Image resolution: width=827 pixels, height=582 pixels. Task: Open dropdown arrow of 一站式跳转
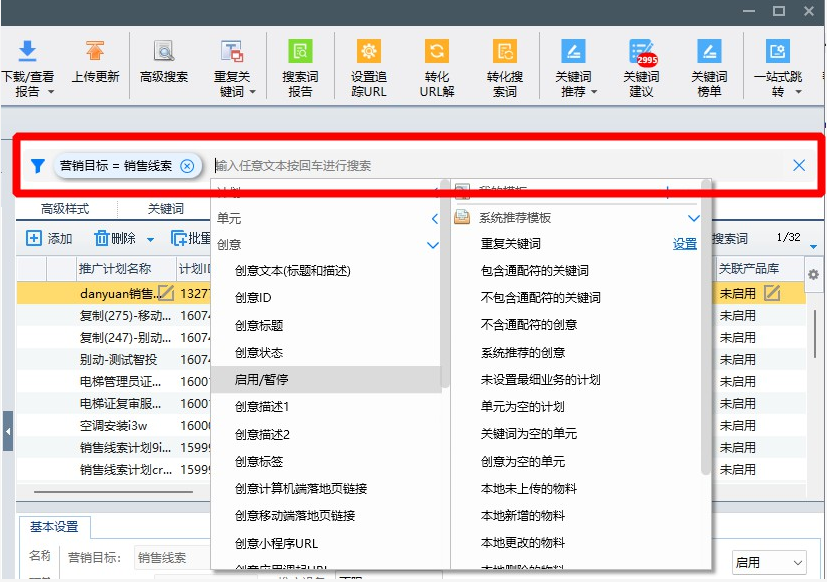(x=799, y=92)
